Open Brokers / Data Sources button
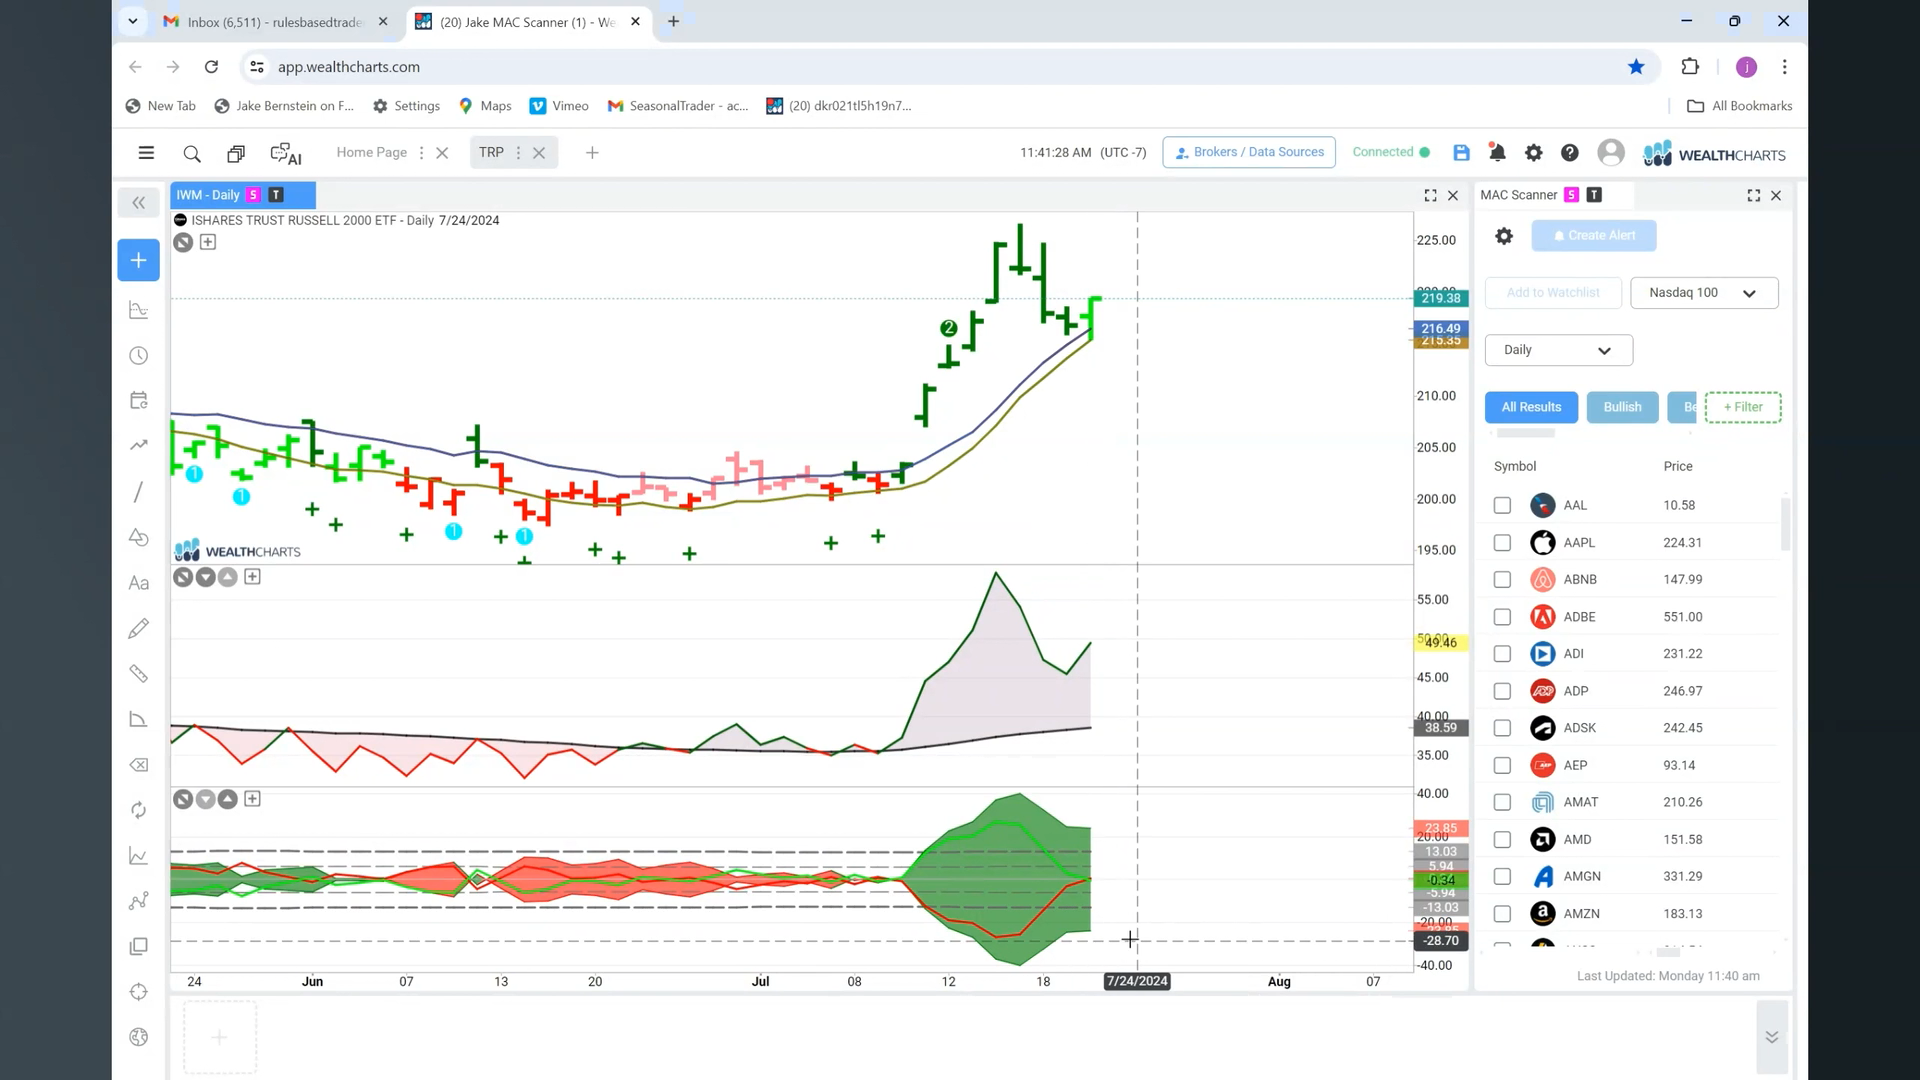Viewport: 1920px width, 1080px height. point(1249,152)
